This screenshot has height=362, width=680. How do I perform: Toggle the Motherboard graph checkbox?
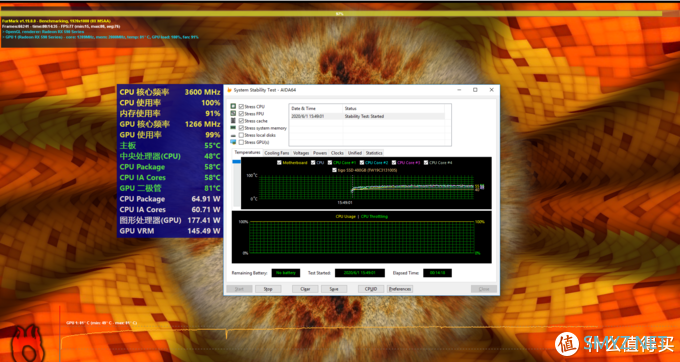(279, 163)
